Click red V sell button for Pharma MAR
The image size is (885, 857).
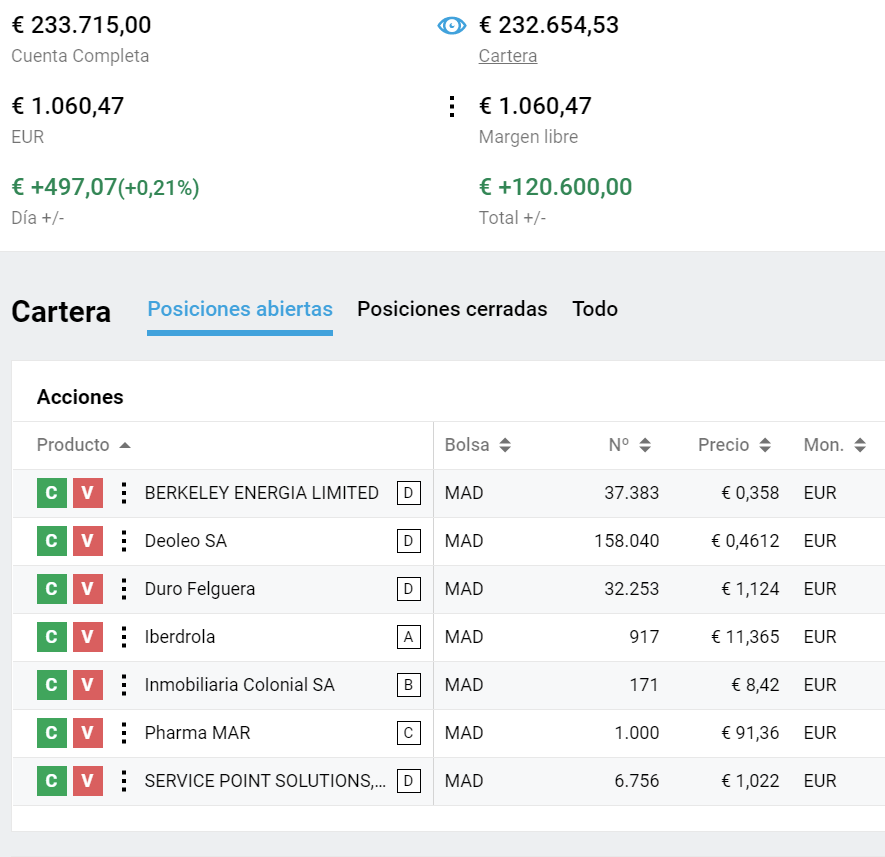(87, 733)
